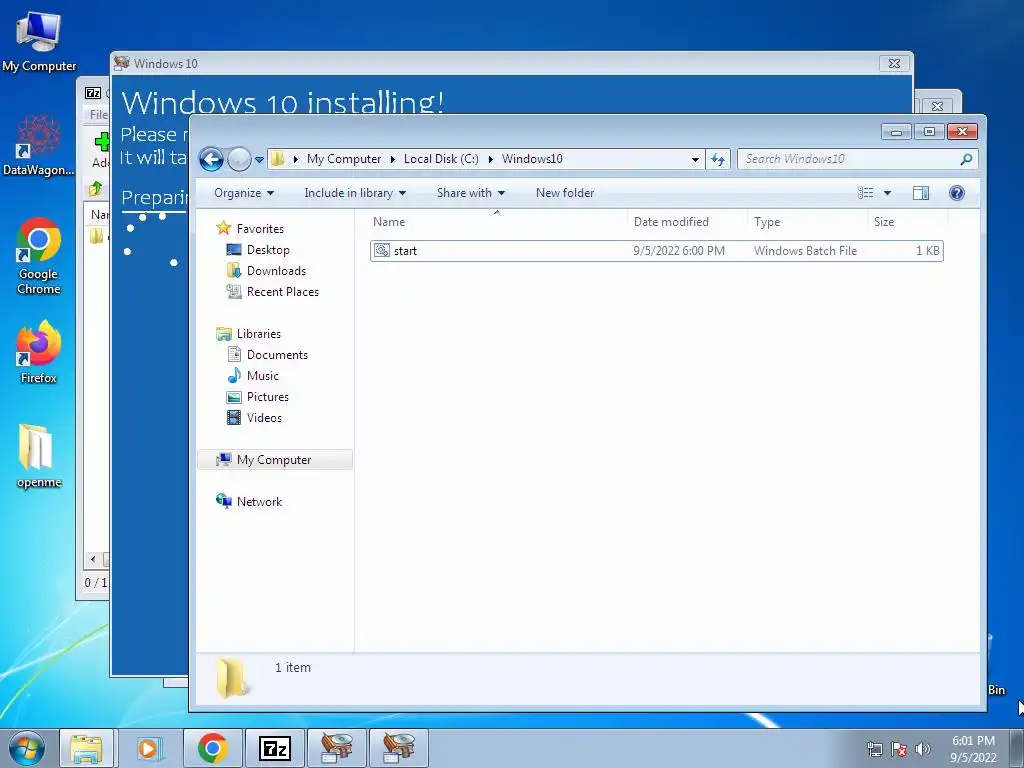1024x768 pixels.
Task: Click the network tray icon
Action: tap(874, 749)
